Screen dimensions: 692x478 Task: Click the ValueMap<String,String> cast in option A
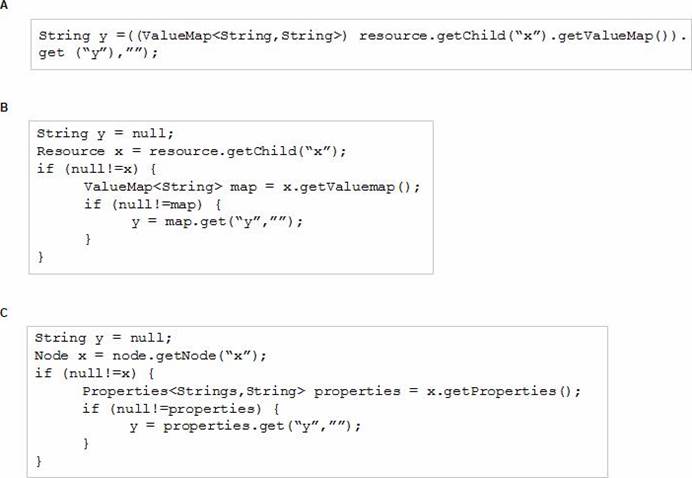[x=242, y=35]
